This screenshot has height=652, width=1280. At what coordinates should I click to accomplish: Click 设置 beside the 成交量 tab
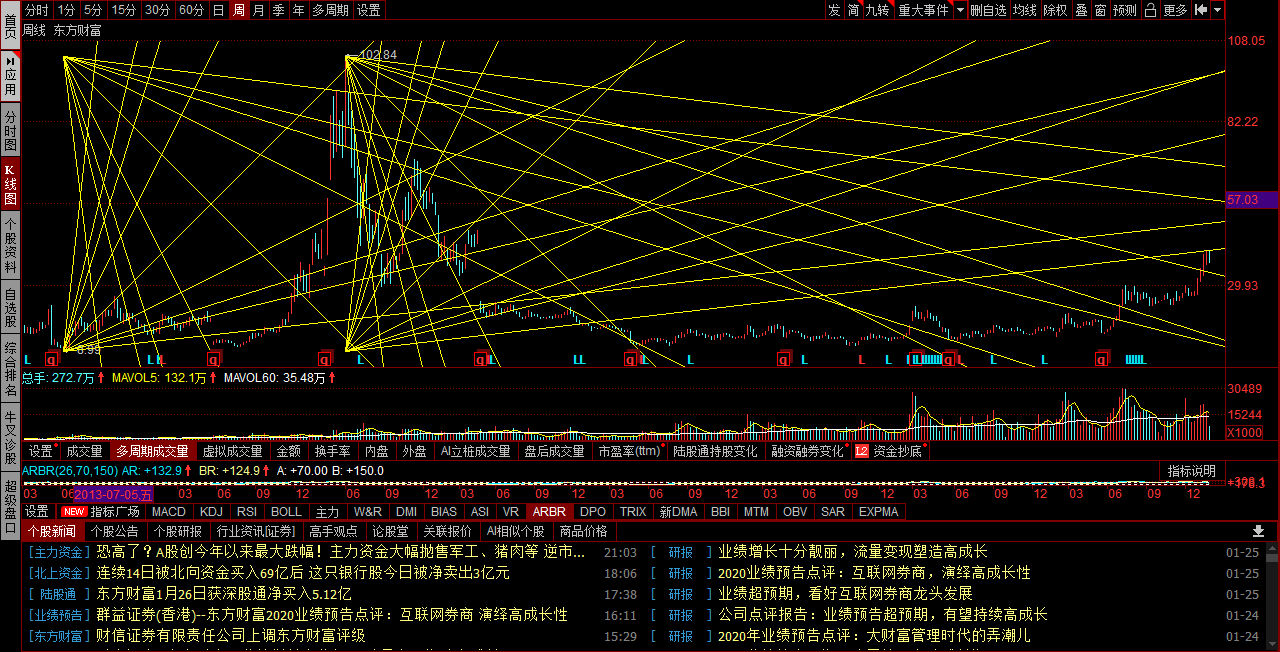click(40, 451)
